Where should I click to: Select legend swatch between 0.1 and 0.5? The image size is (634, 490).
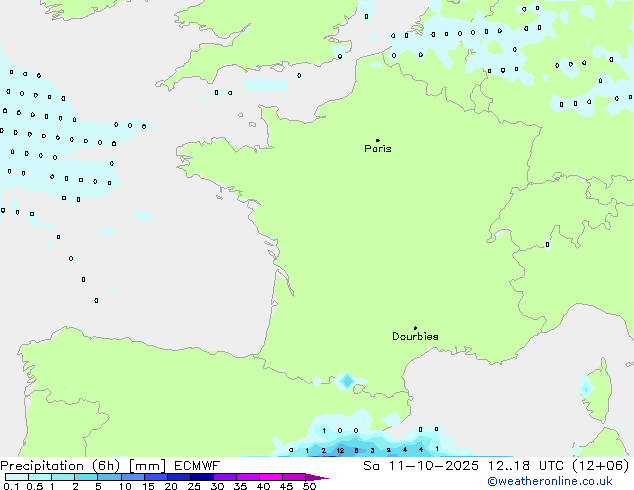click(17, 477)
